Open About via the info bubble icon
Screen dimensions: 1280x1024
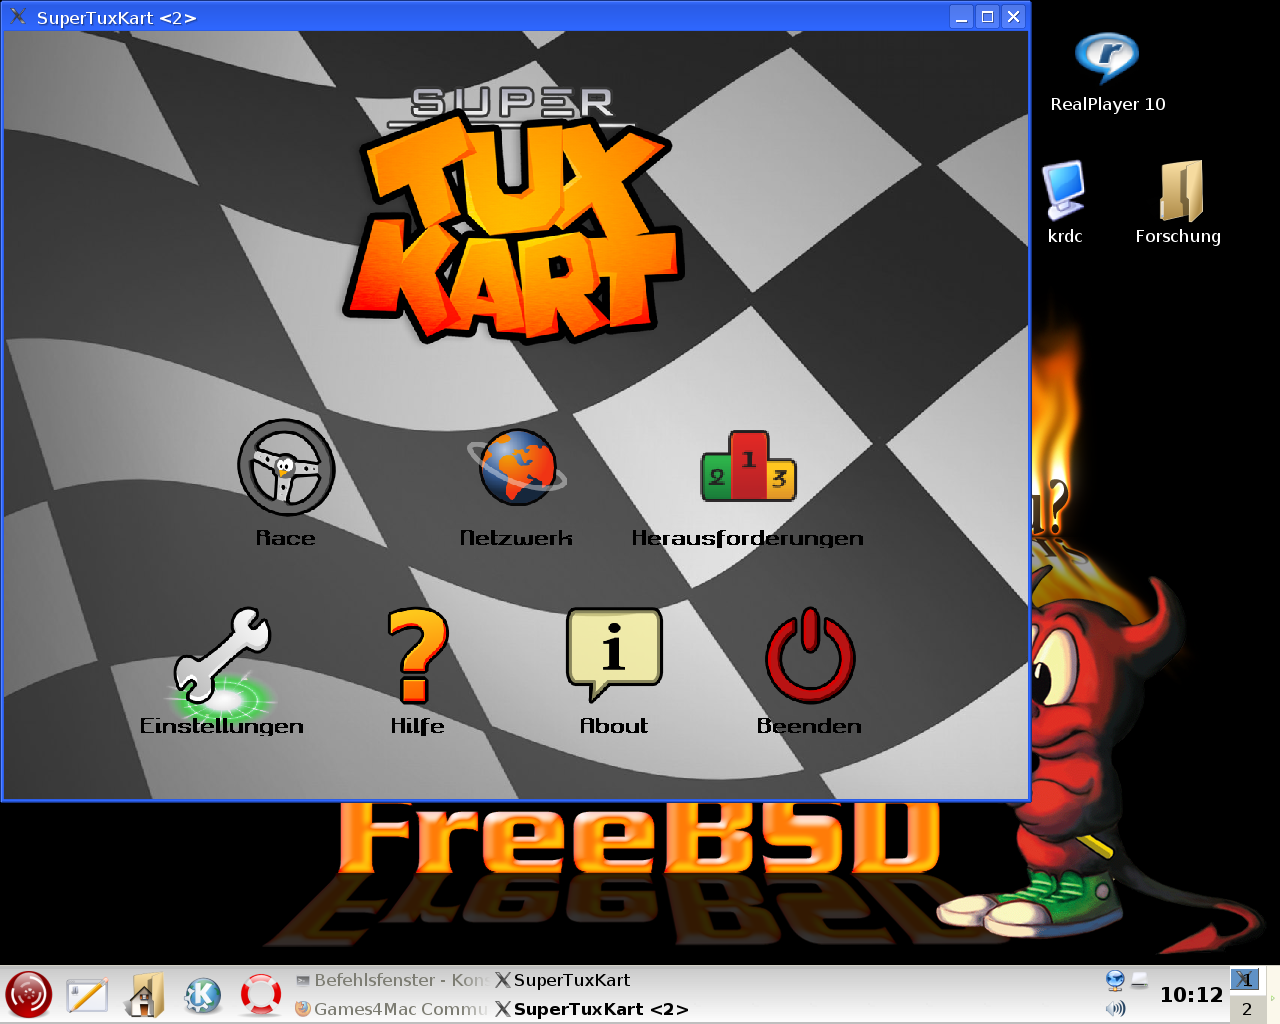(x=614, y=655)
